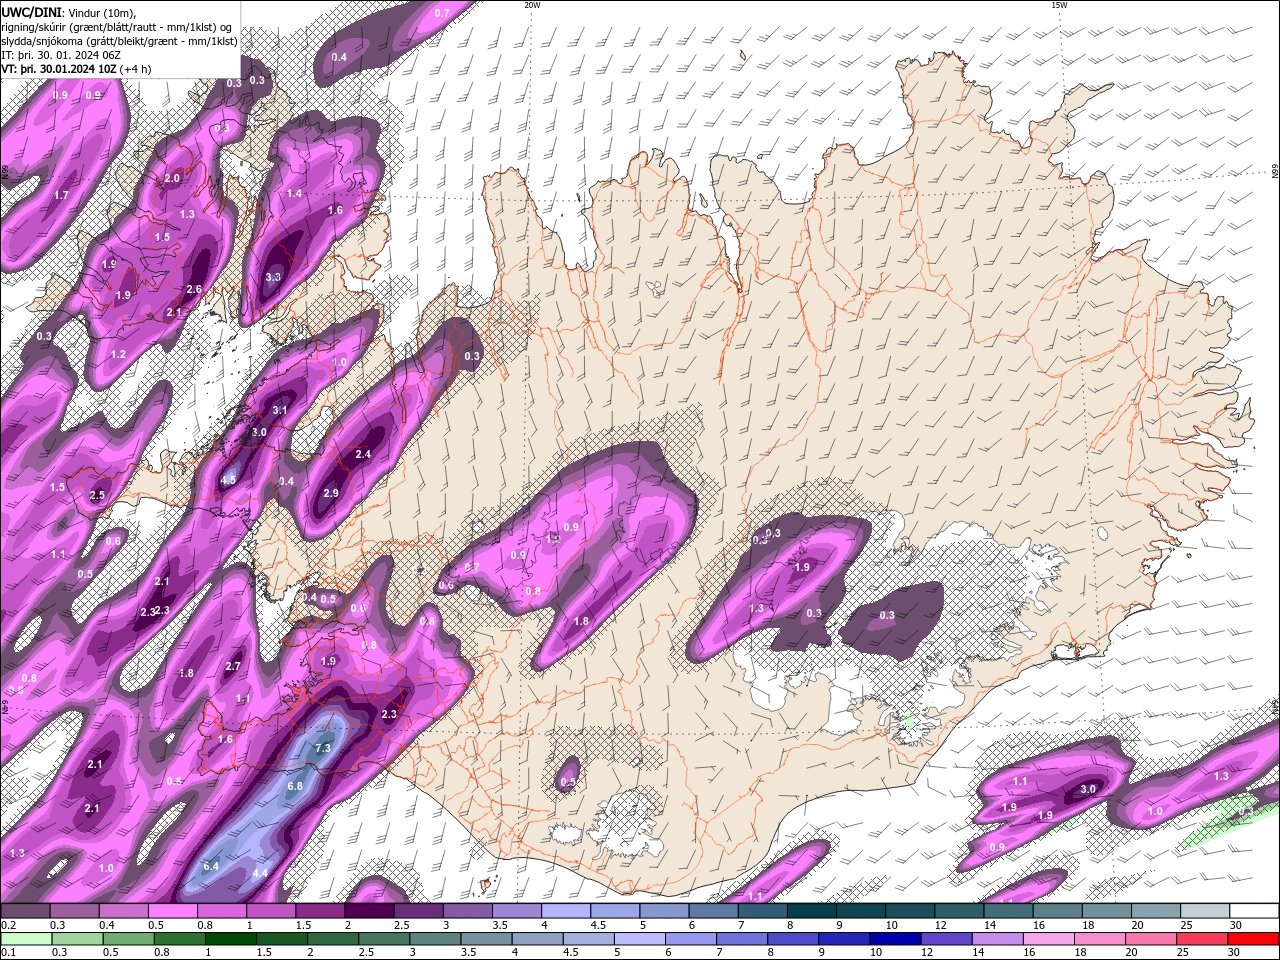Select the dark teal swatch above upper-row label 8
Screen dimensions: 1280x960
811,911
